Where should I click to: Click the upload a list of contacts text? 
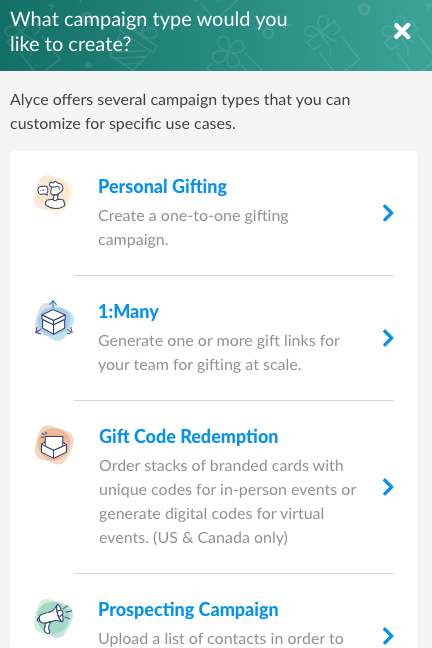click(221, 638)
